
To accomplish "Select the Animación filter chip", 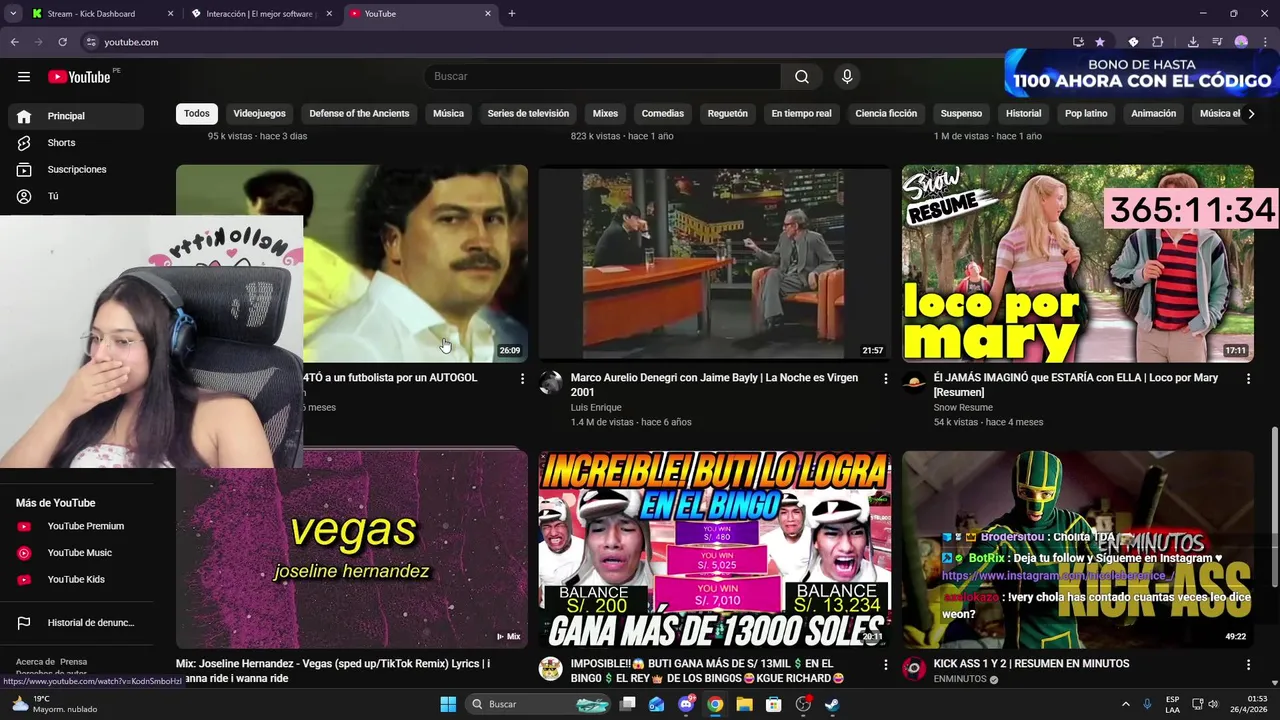I will 1153,114.
